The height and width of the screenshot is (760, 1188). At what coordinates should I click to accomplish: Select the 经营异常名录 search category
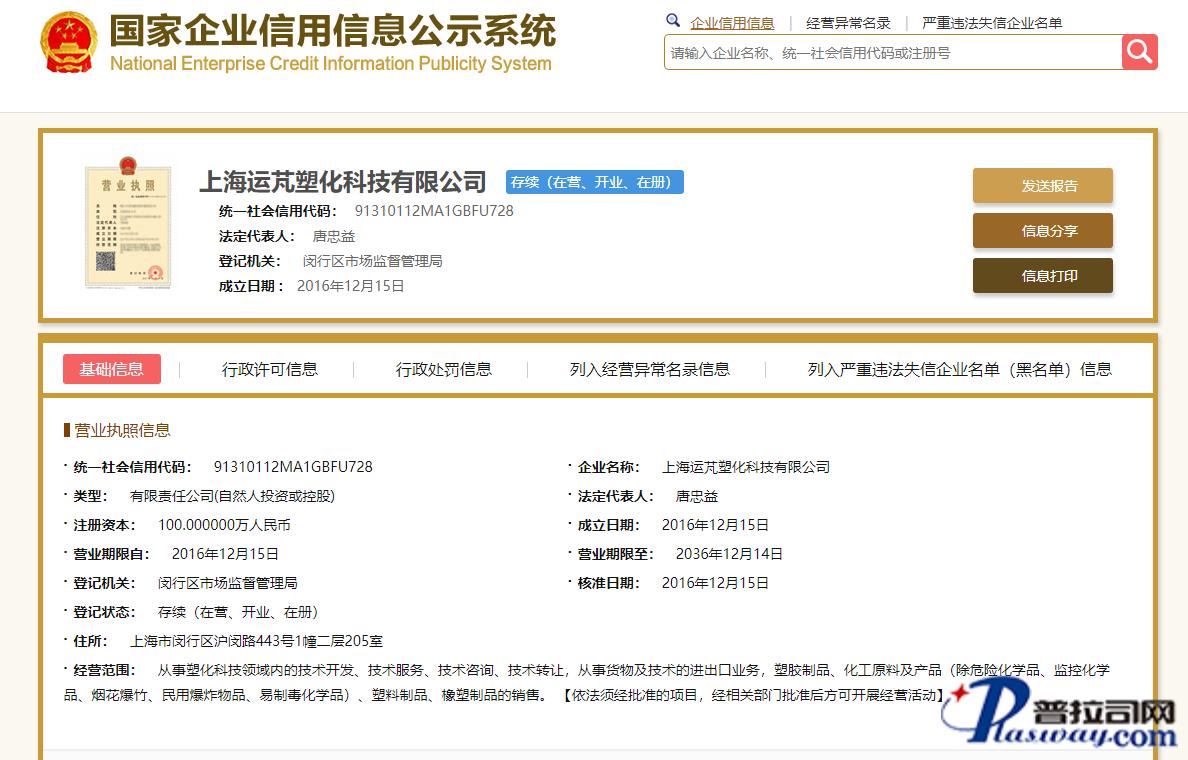pos(848,23)
